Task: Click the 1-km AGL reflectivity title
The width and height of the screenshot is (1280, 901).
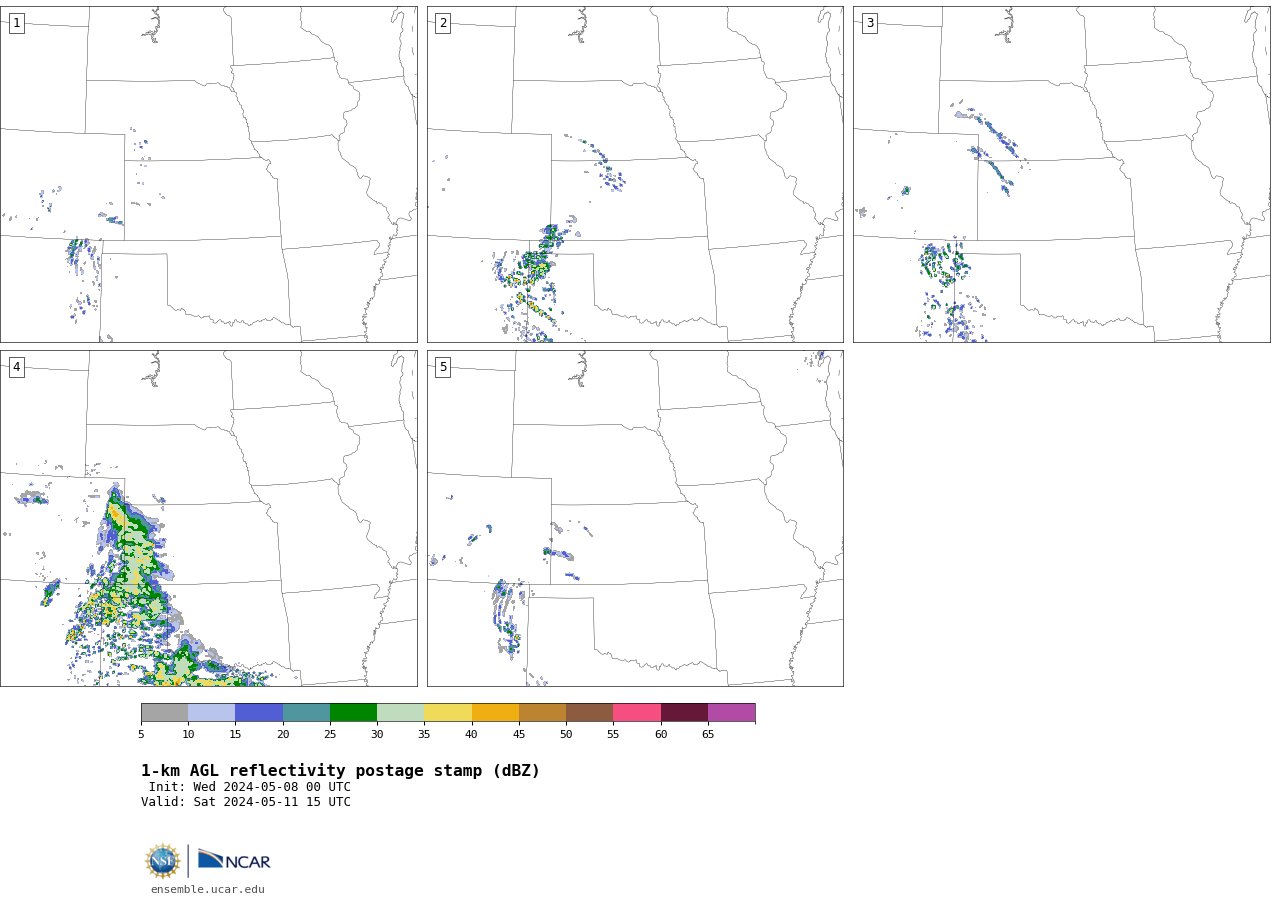Action: pyautogui.click(x=340, y=771)
